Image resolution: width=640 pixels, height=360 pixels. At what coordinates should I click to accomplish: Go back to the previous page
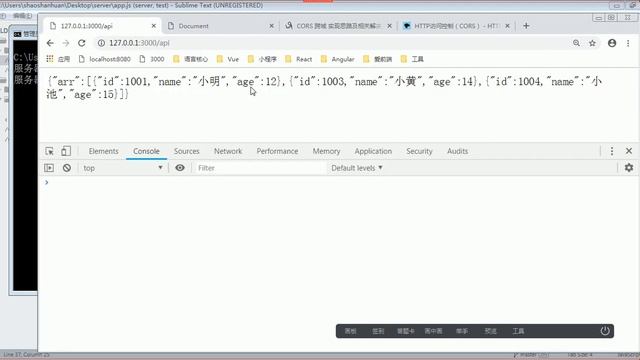50,43
